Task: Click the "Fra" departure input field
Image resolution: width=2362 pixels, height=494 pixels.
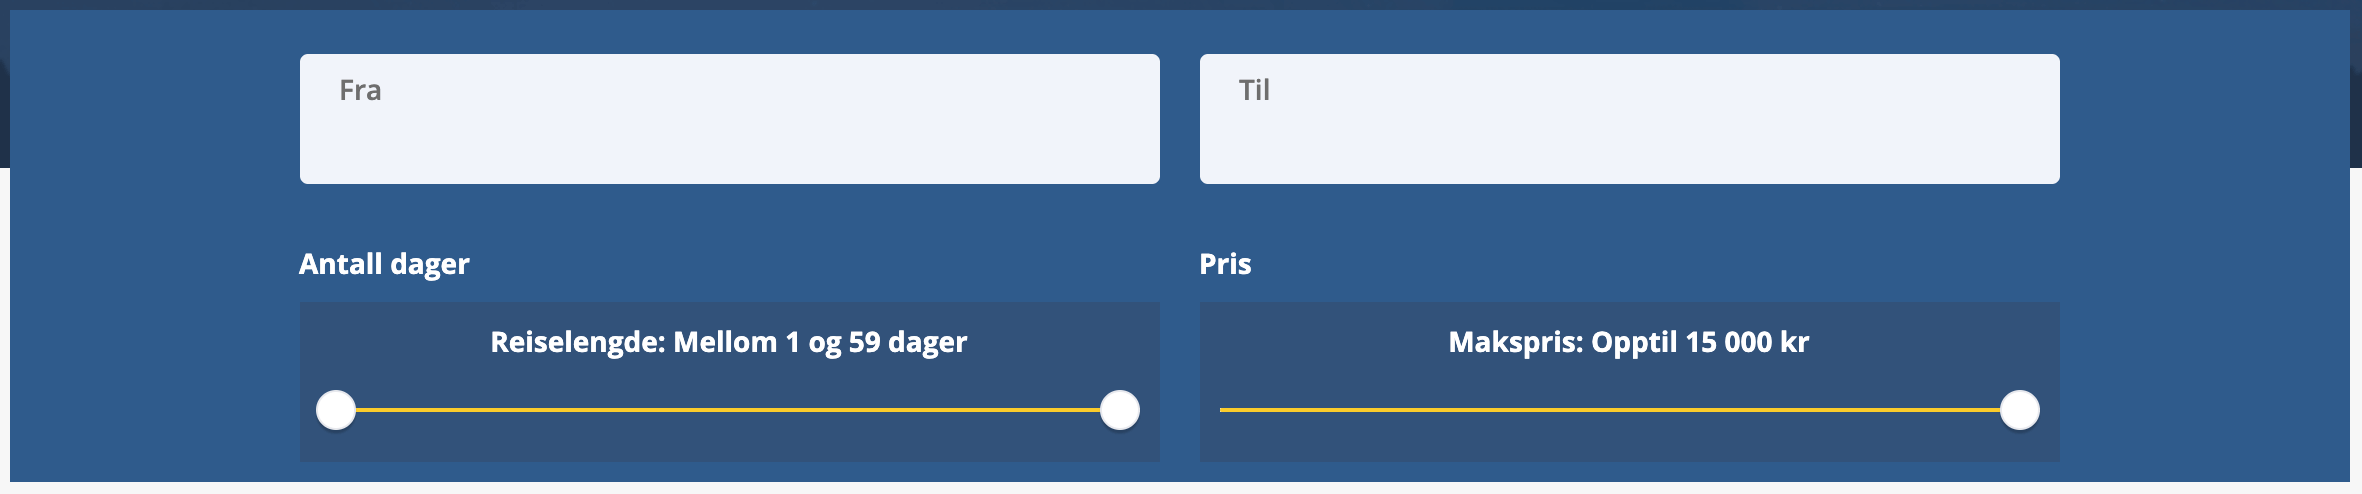Action: (x=729, y=119)
